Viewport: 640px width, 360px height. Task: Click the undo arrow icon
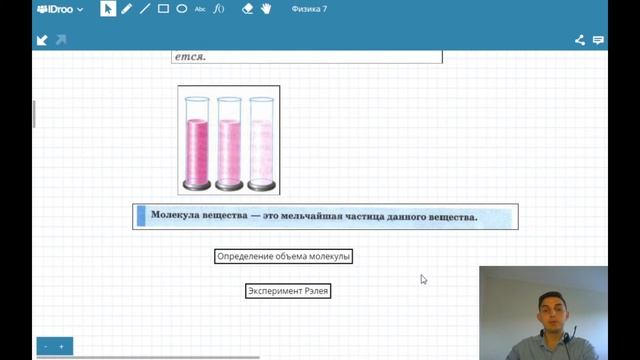point(42,40)
